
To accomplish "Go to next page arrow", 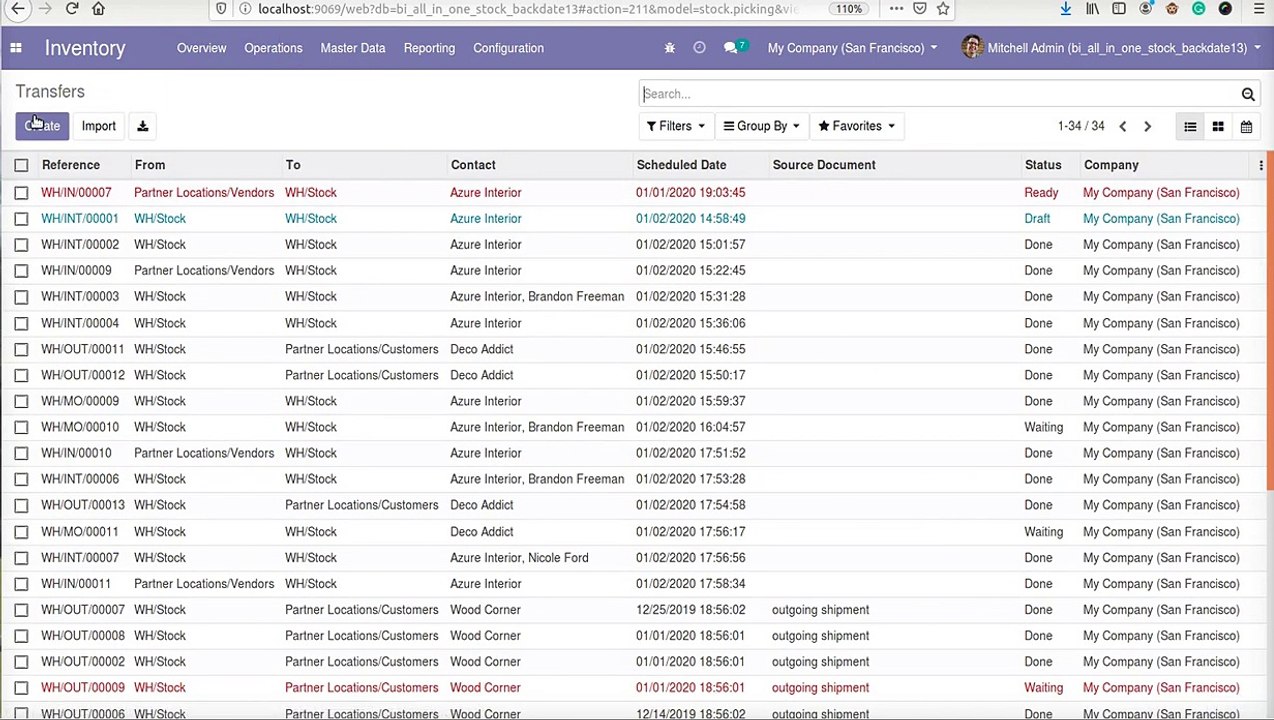I will pos(1147,126).
